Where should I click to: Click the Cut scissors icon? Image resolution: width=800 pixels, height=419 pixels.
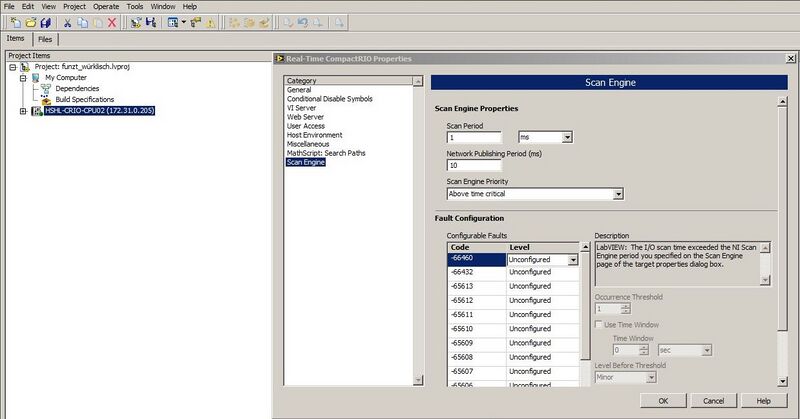pyautogui.click(x=68, y=21)
